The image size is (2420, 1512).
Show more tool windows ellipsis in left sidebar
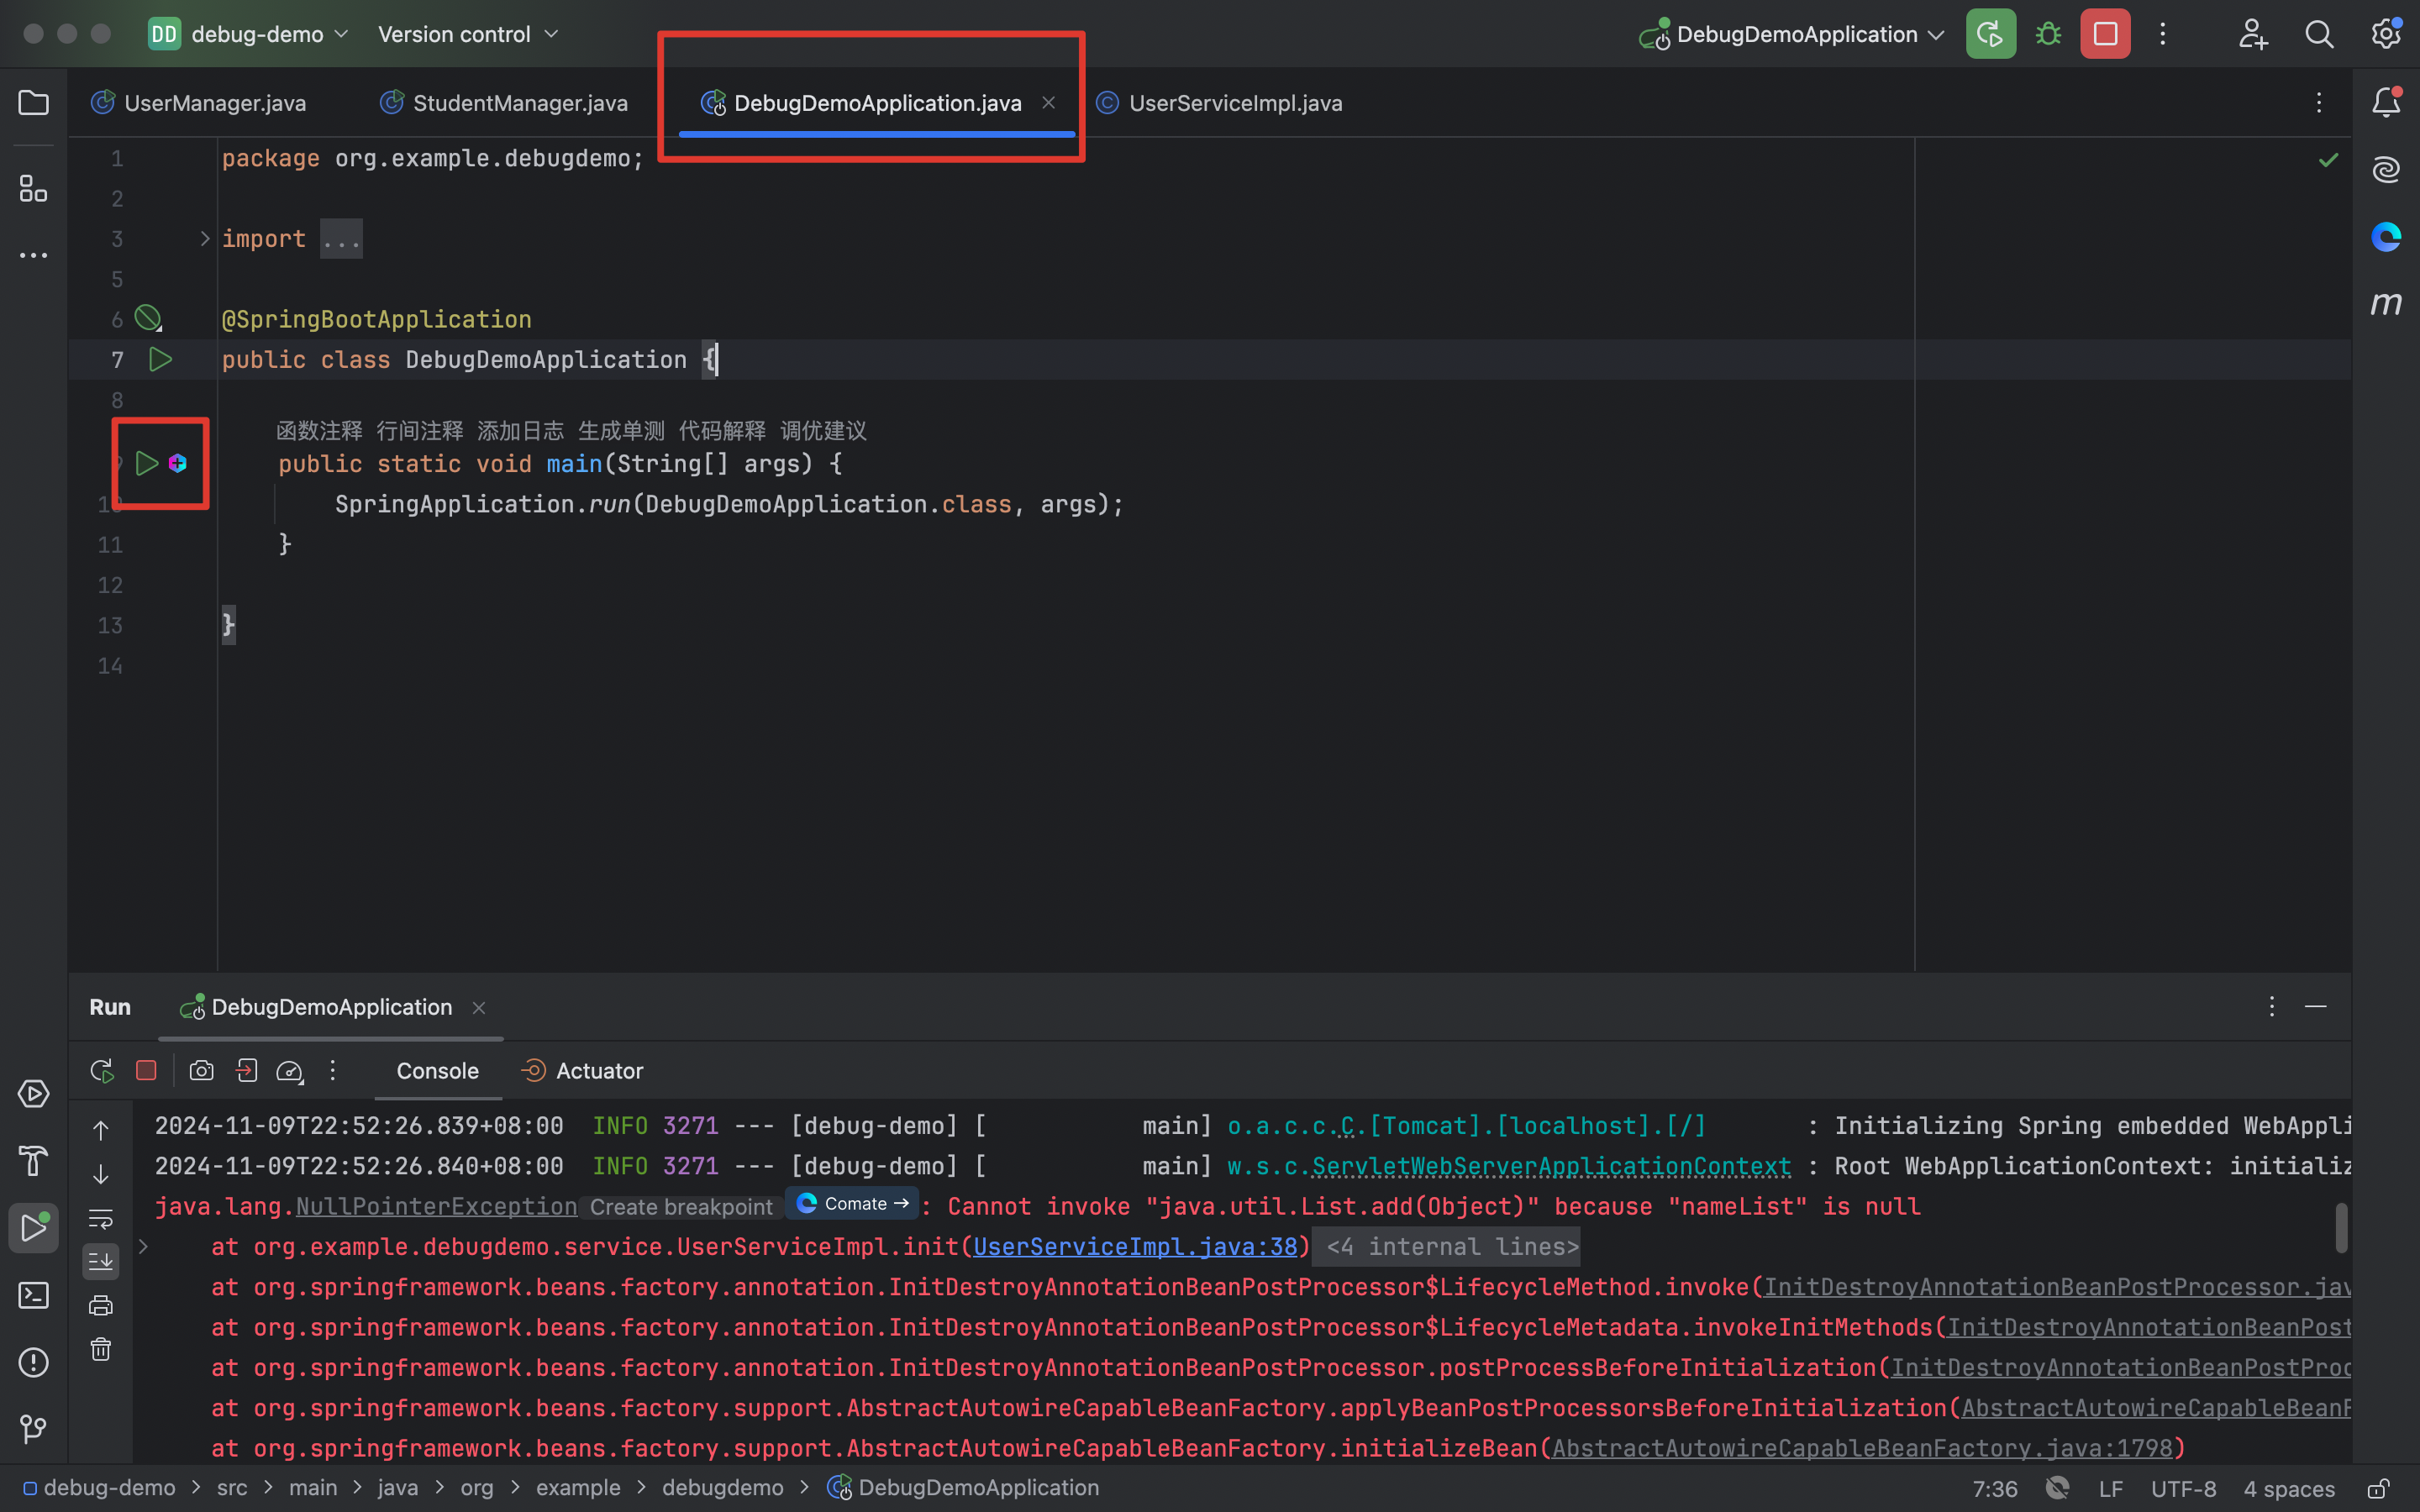[33, 255]
